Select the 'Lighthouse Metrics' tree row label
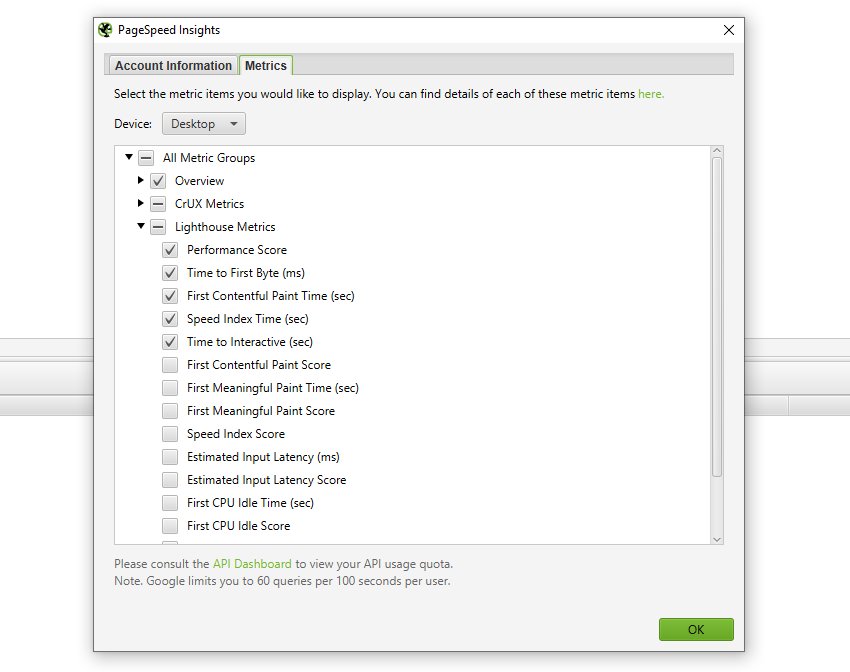Screen dimensions: 850x672 click(x=225, y=227)
